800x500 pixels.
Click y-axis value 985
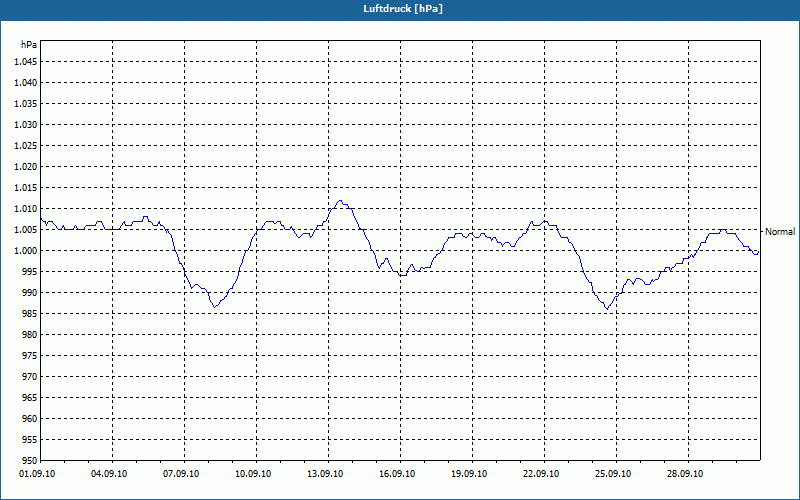(x=30, y=313)
